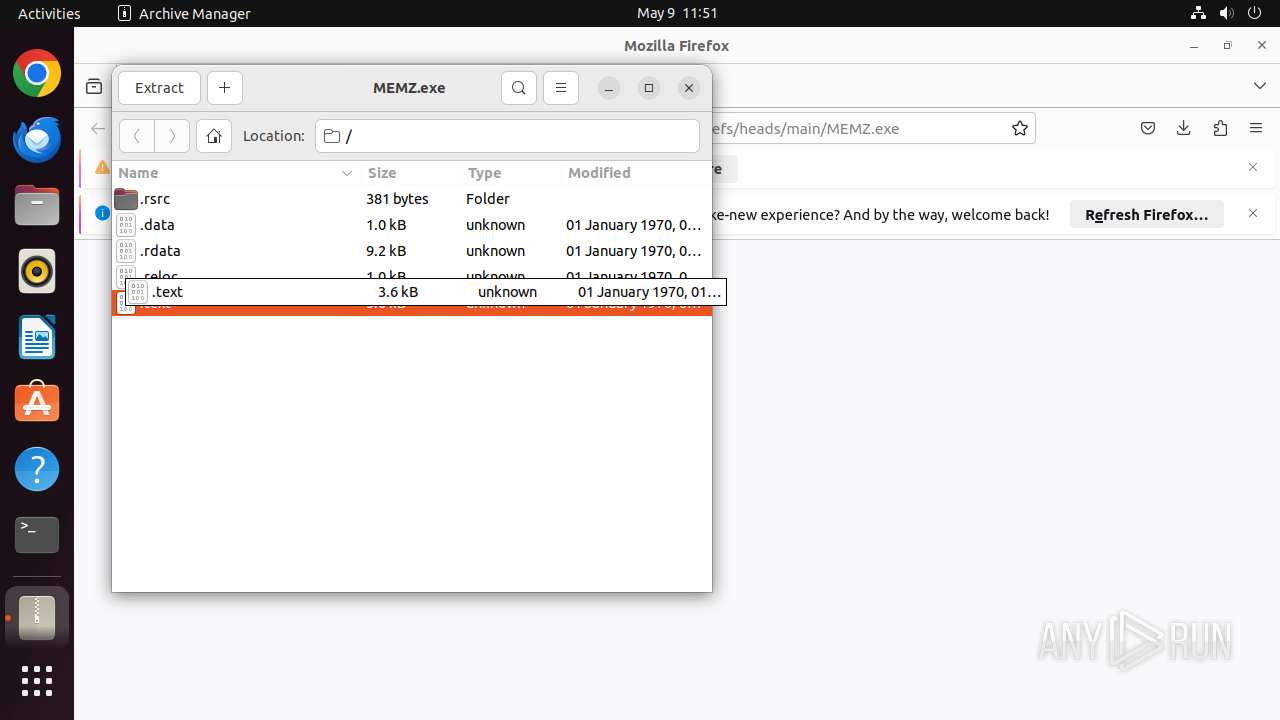Click the Extract button
The image size is (1280, 720).
(x=159, y=88)
